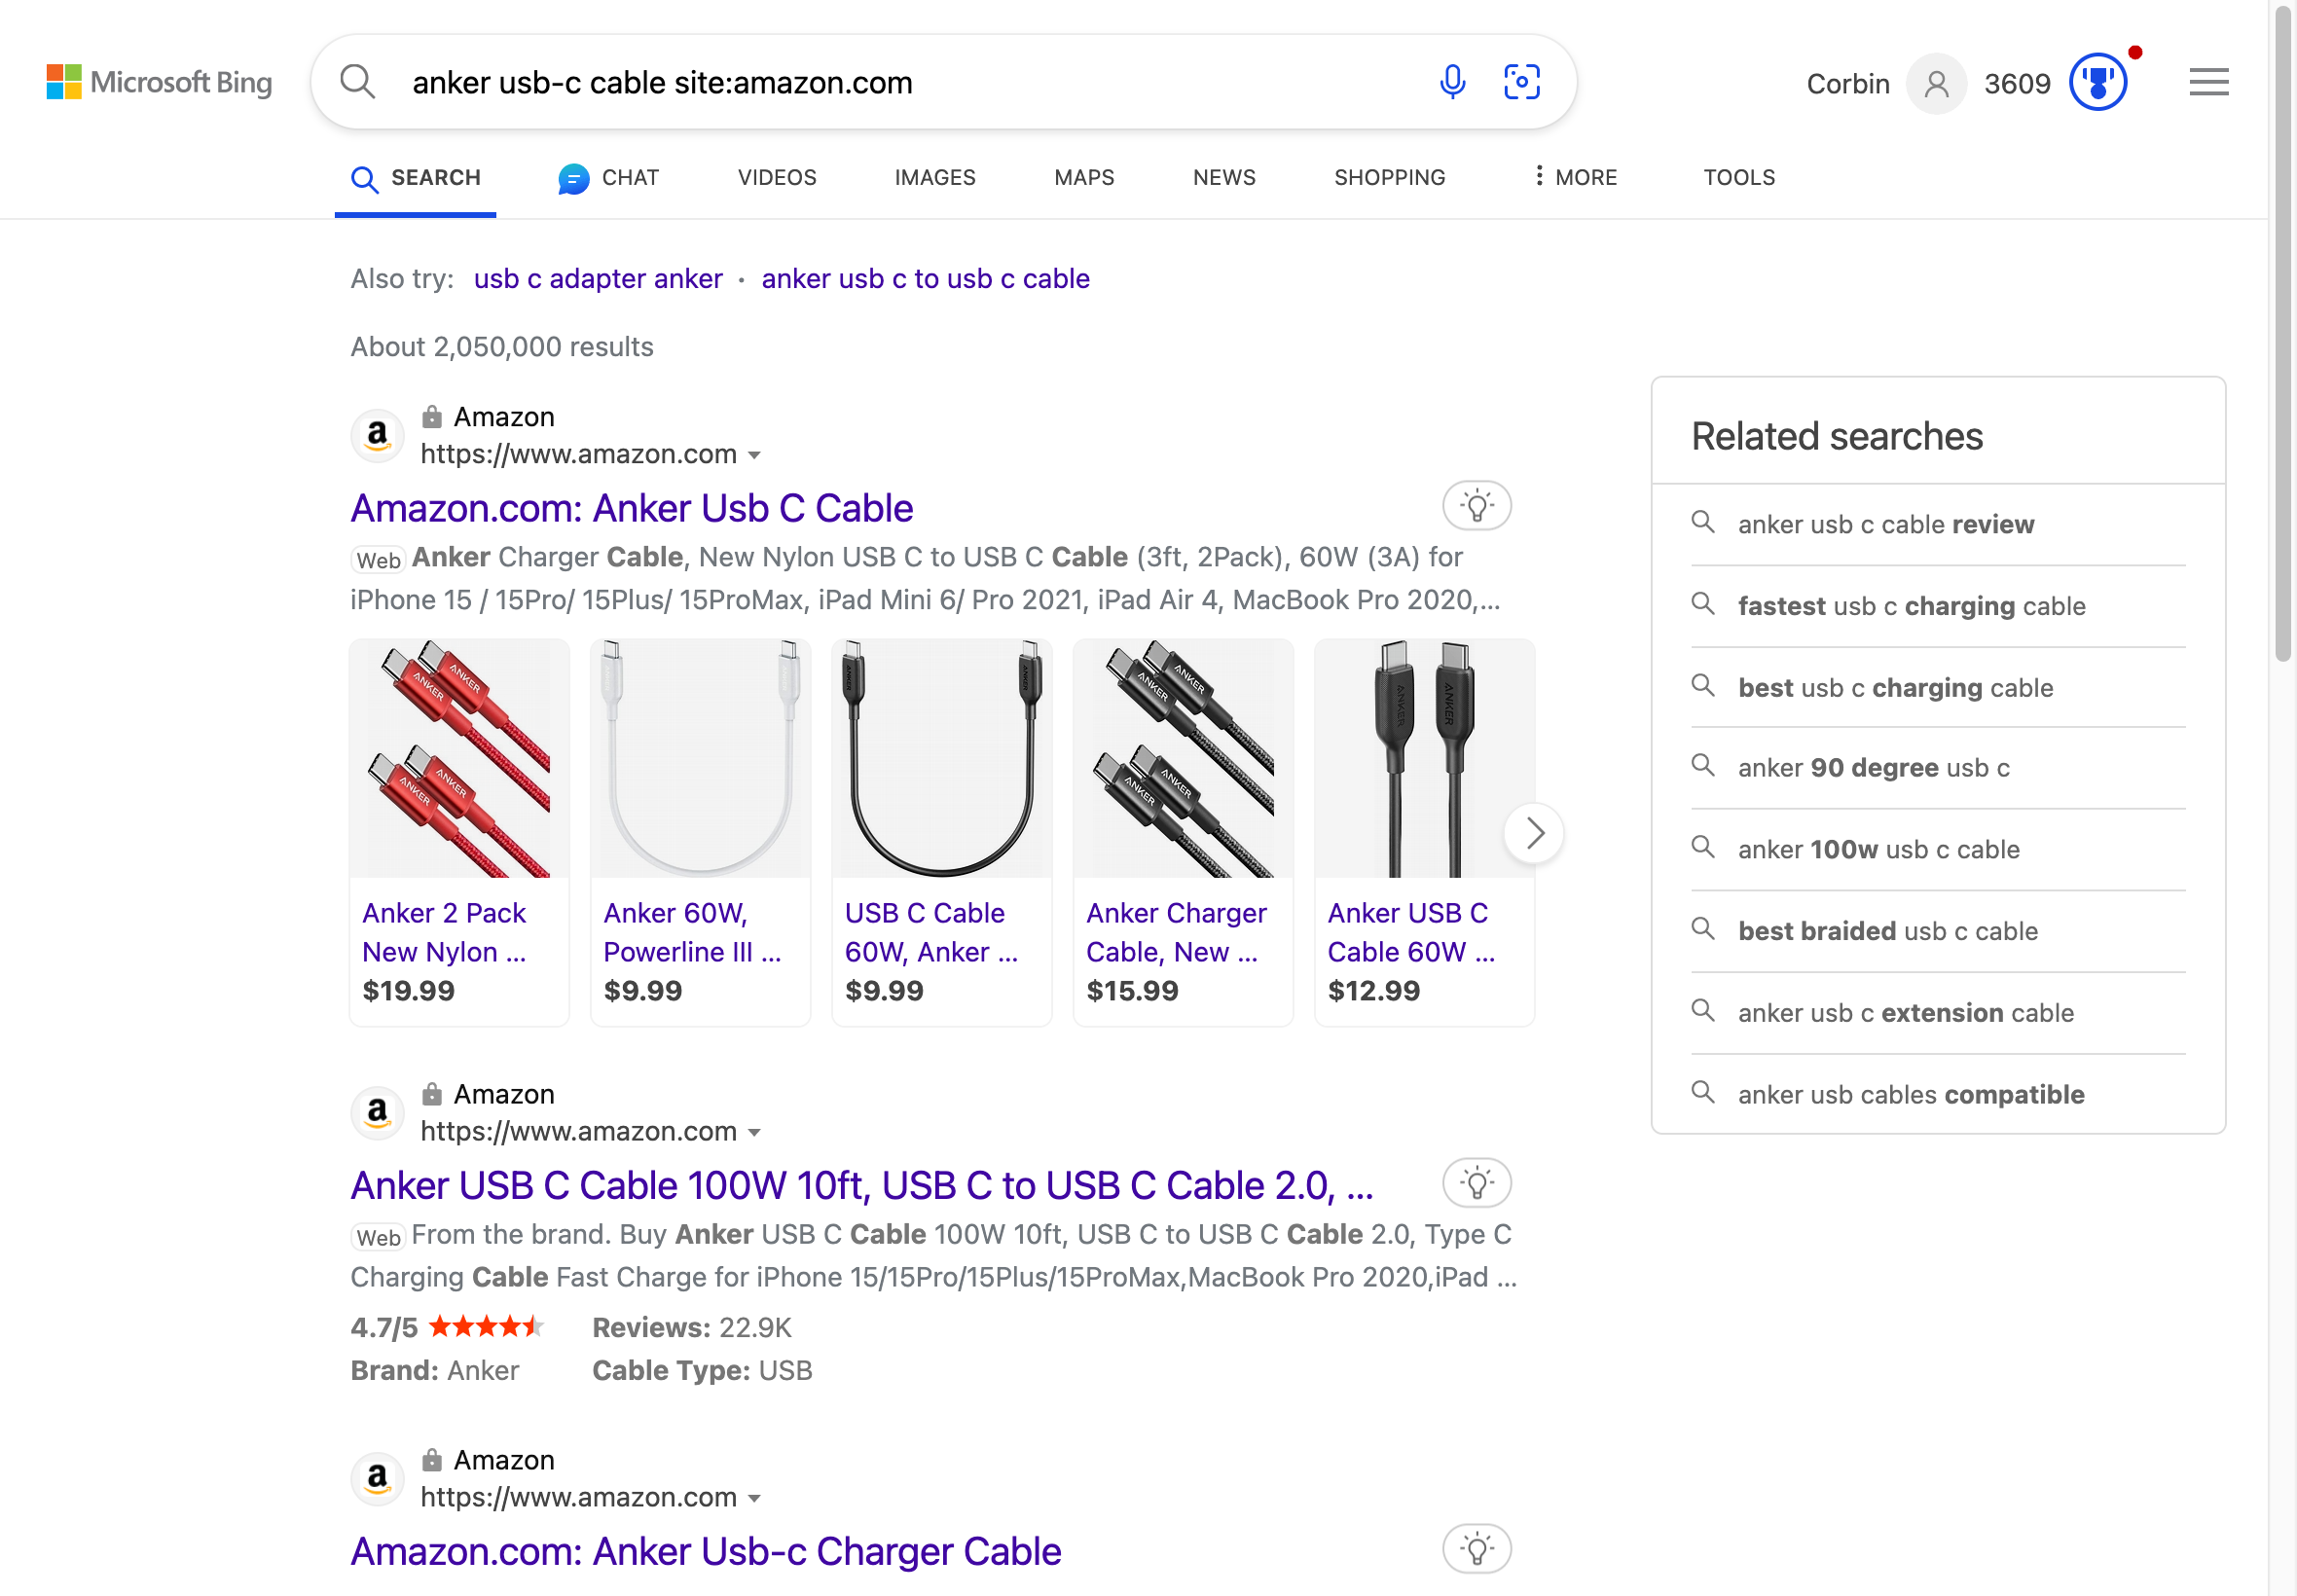Click first result URL https://www.amazon.com
Image resolution: width=2297 pixels, height=1596 pixels.
[x=578, y=455]
